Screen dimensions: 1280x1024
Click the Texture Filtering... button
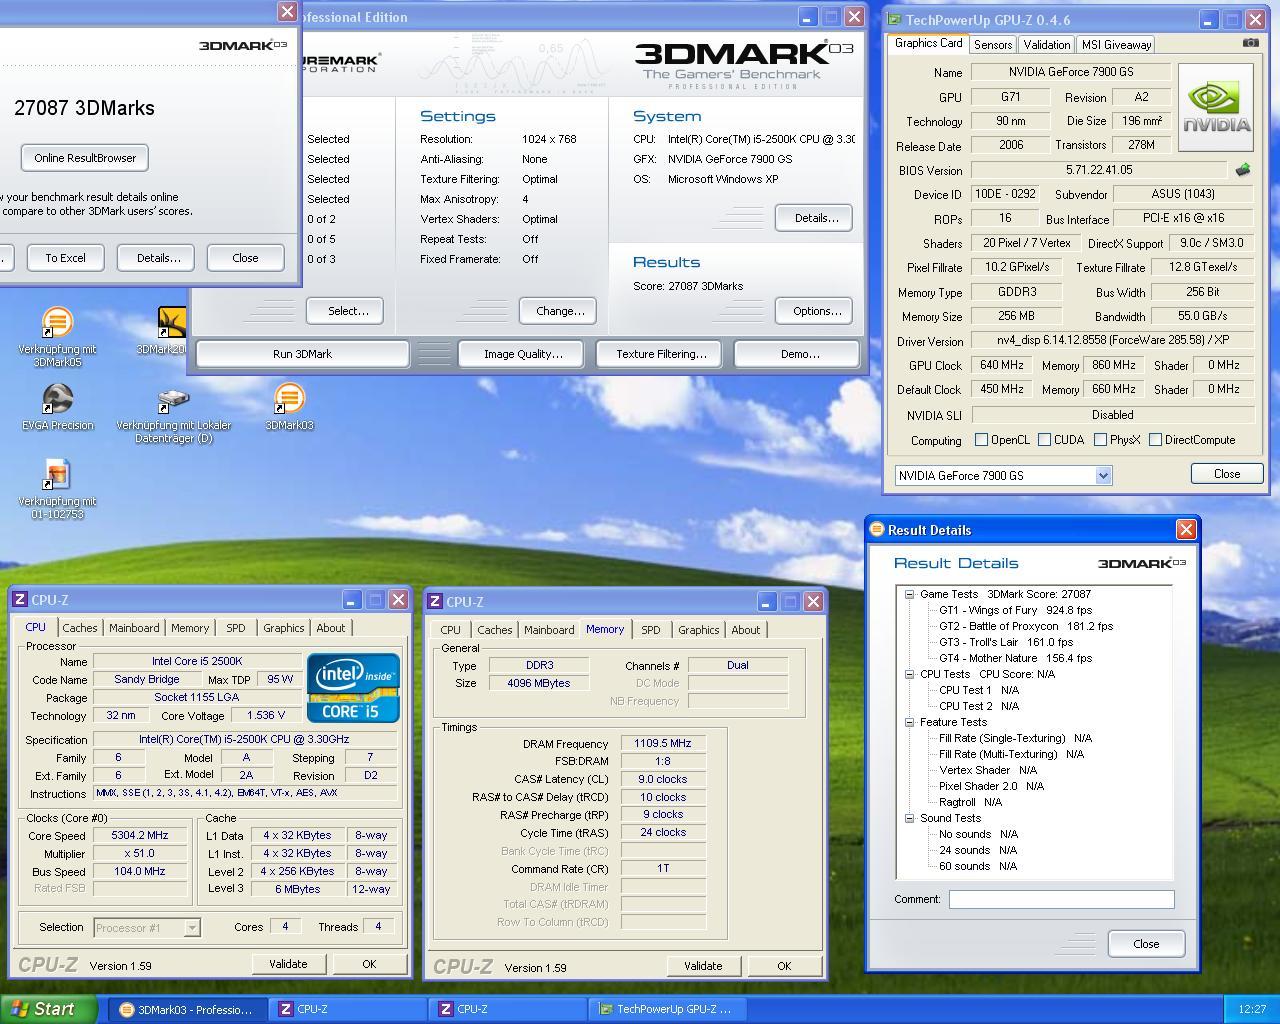661,354
